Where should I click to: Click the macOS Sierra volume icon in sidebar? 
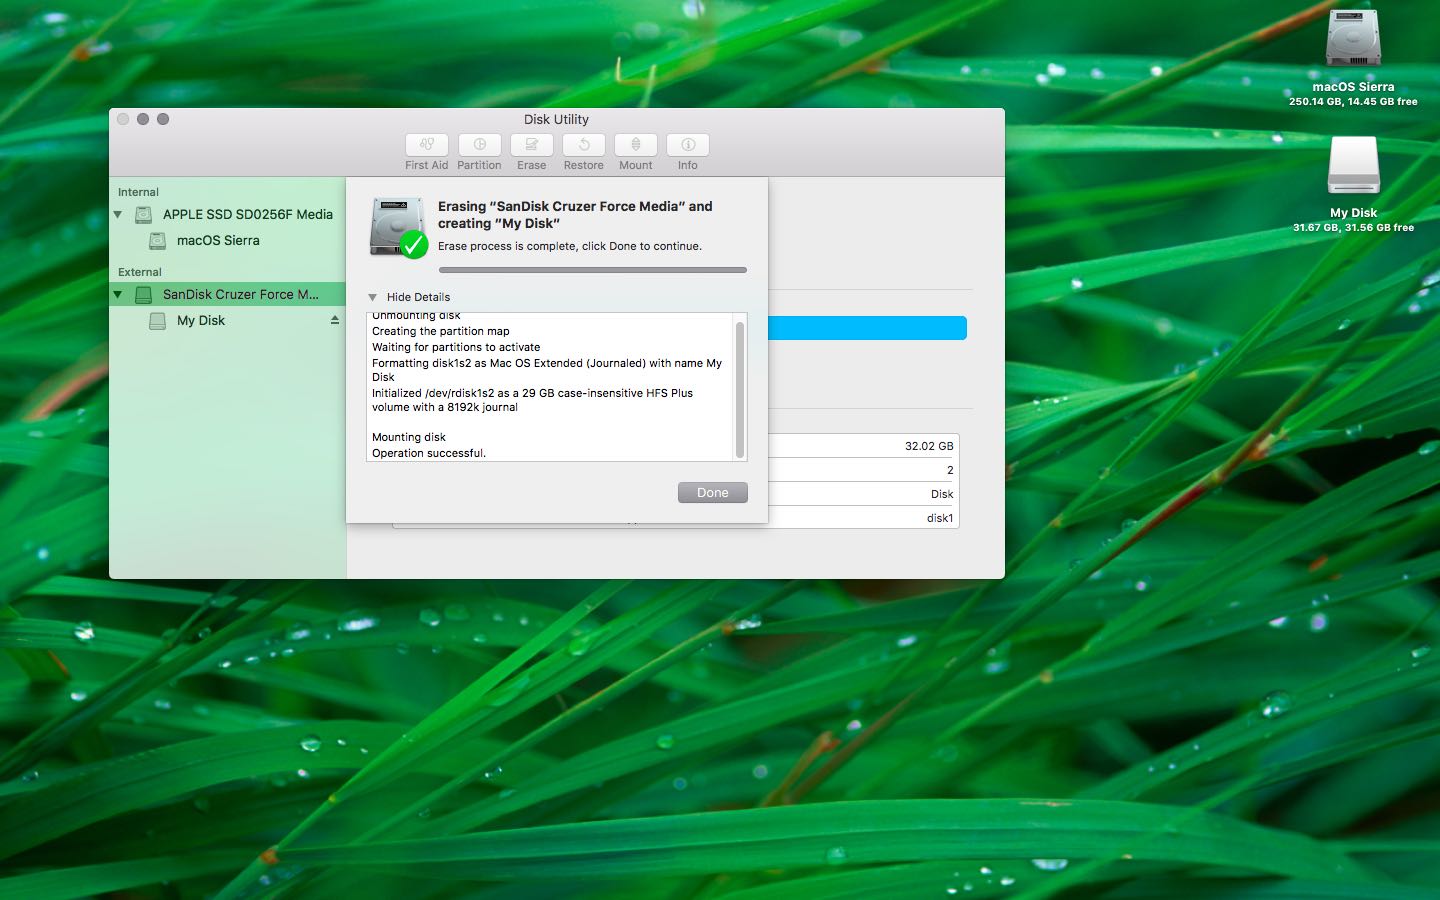coord(157,240)
